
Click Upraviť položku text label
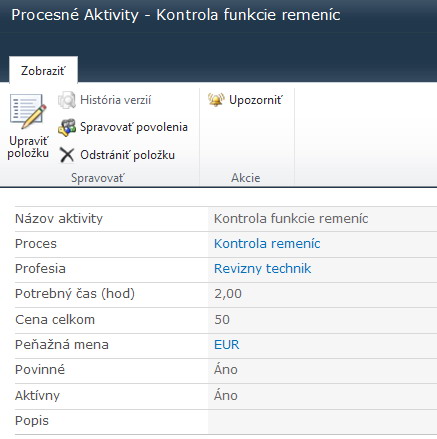tap(28, 147)
